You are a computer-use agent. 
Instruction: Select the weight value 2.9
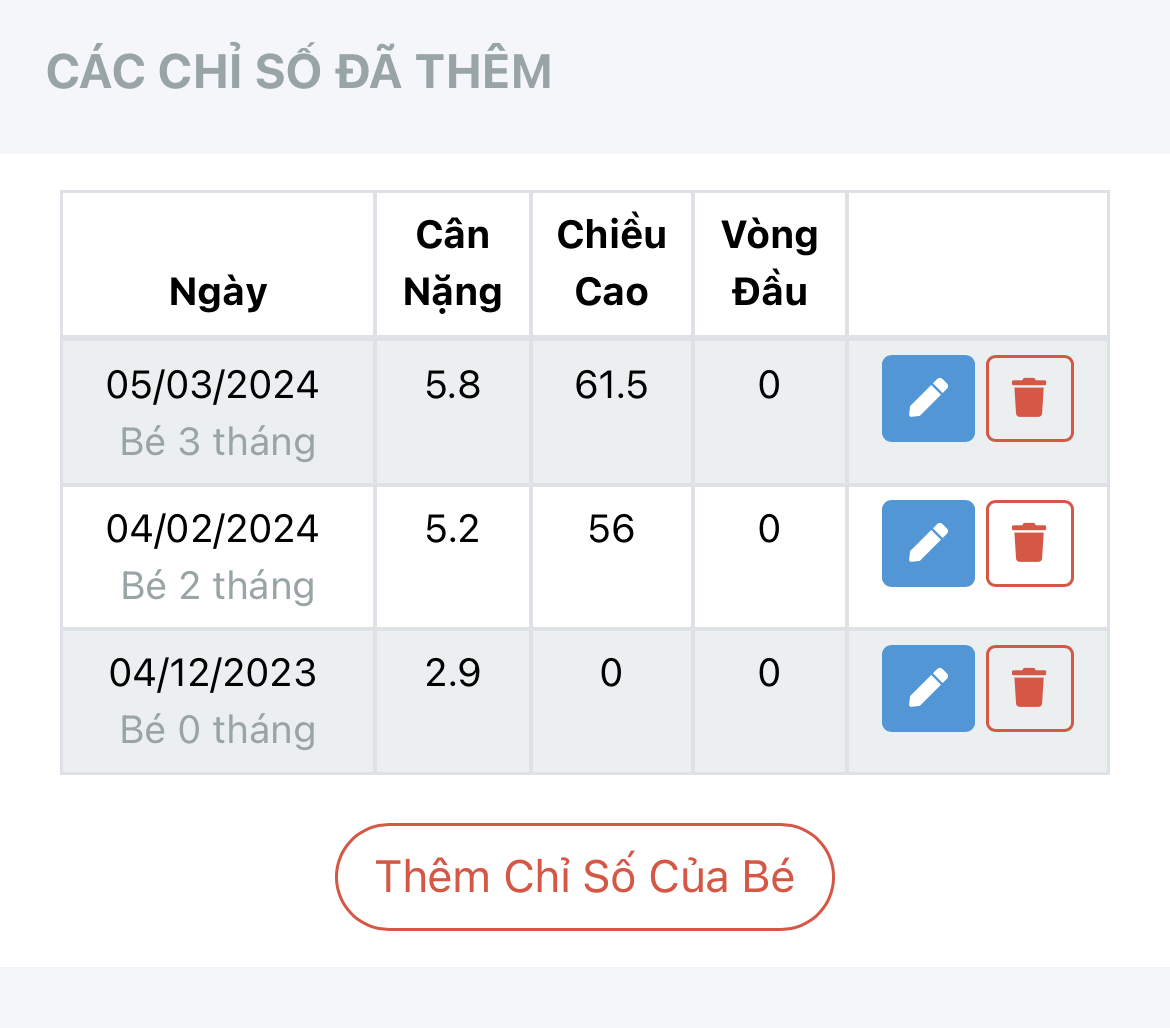[452, 674]
